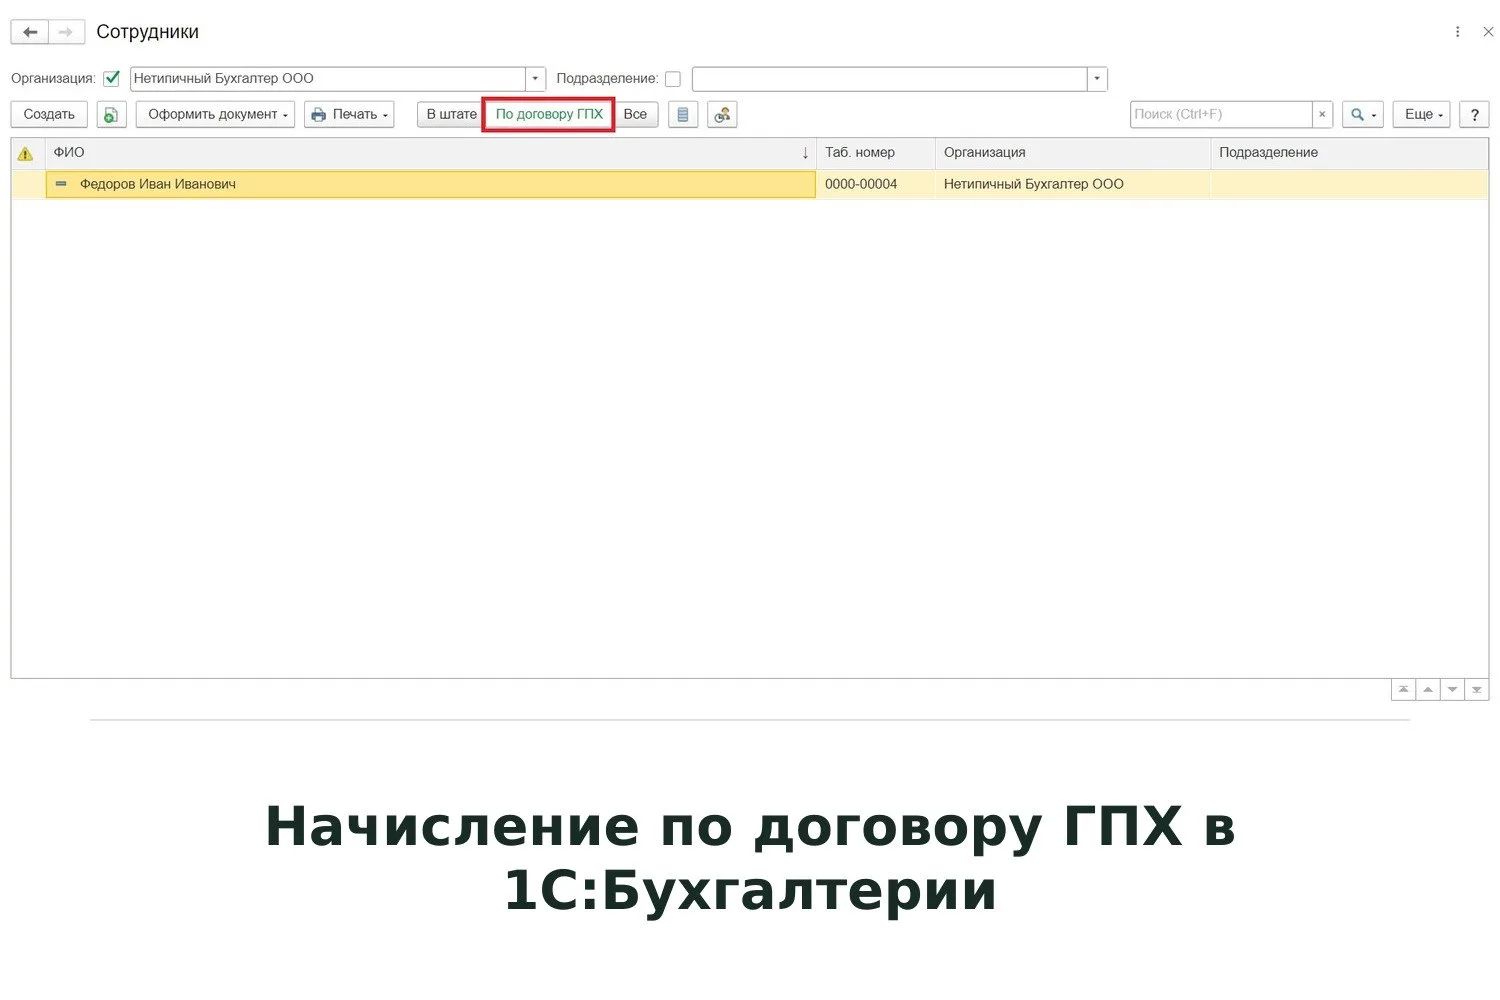Move down one row with the down arrow
1500x1000 pixels.
point(1452,690)
